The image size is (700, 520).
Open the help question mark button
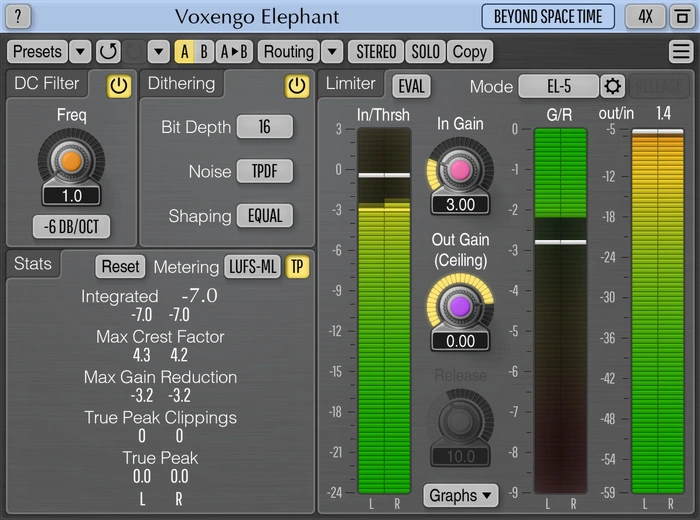[x=18, y=17]
